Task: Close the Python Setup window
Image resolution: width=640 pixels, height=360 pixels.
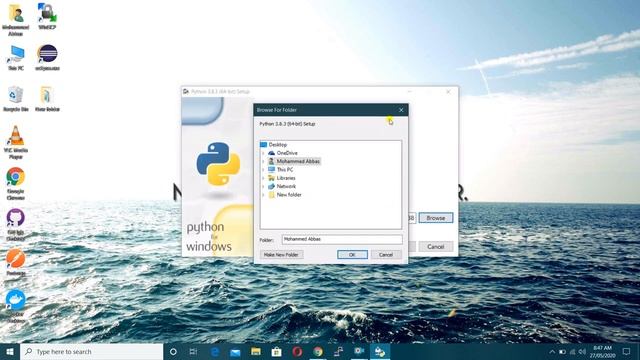Action: coord(448,92)
